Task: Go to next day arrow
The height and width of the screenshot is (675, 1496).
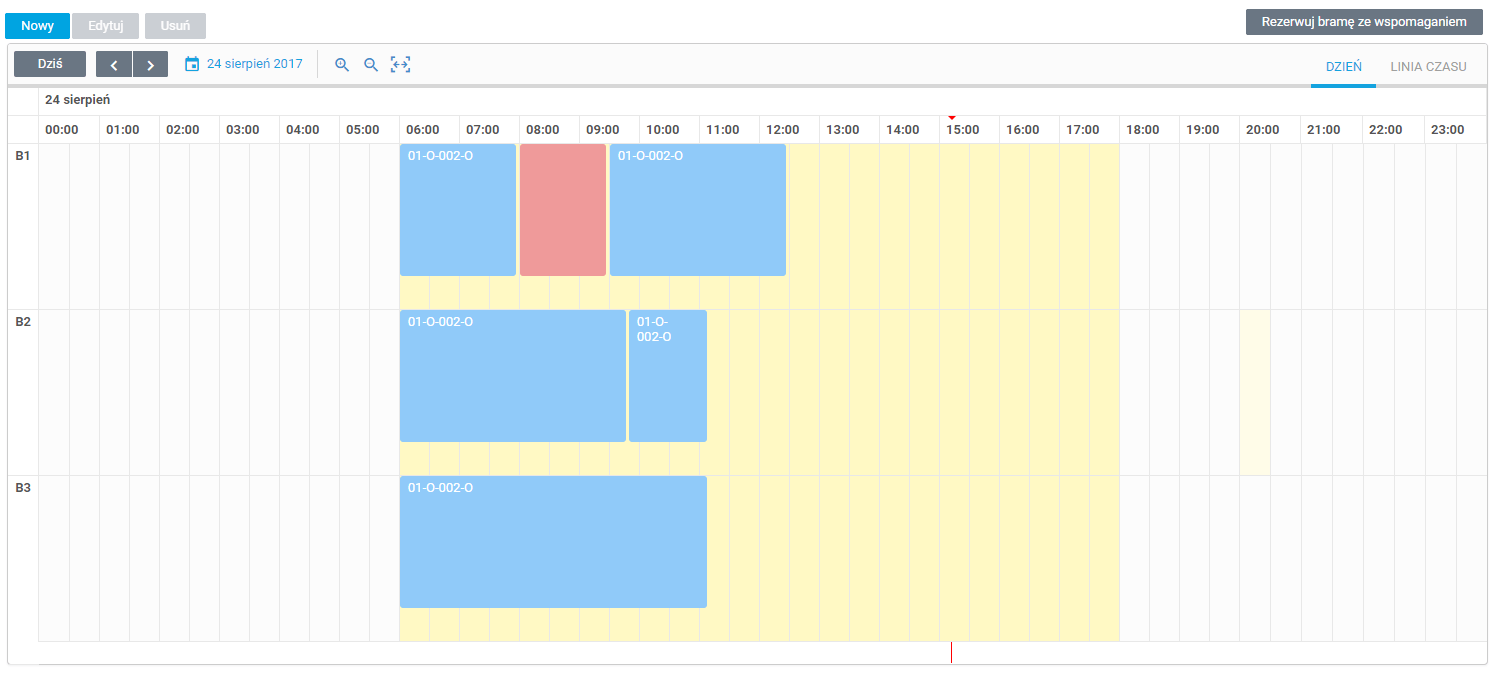Action: pos(150,65)
